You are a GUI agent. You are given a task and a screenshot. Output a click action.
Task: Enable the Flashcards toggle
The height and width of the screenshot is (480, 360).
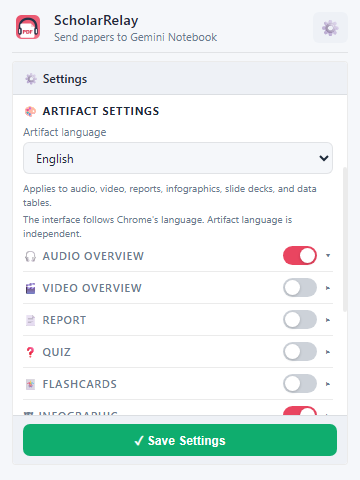300,384
